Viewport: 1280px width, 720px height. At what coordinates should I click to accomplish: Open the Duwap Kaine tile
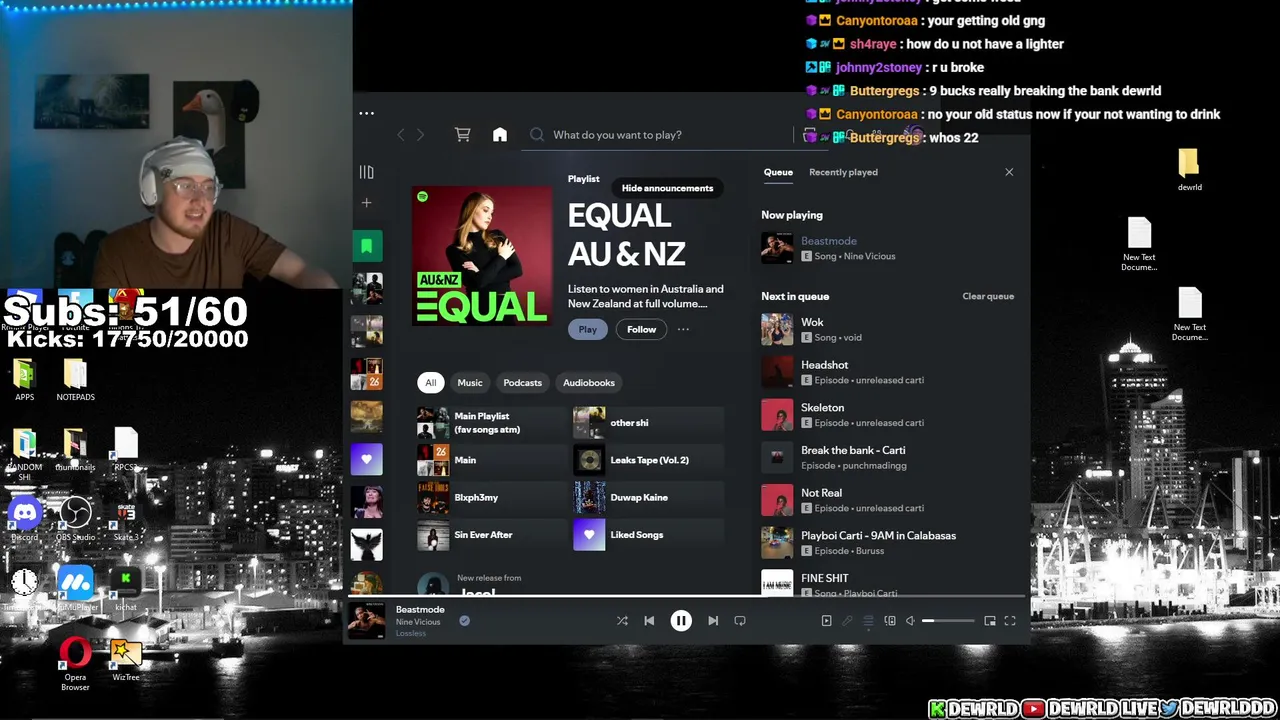[648, 497]
